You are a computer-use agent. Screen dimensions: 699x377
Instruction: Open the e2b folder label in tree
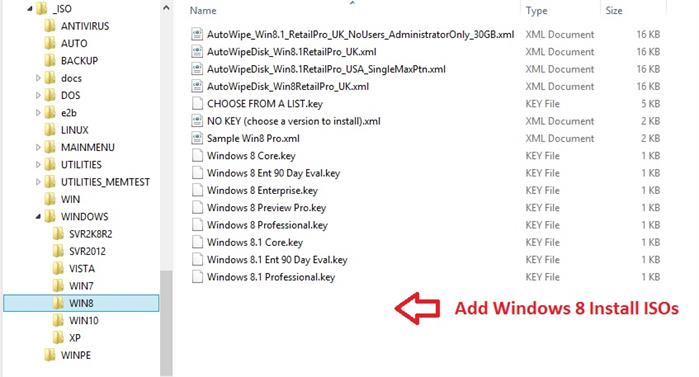coord(69,113)
